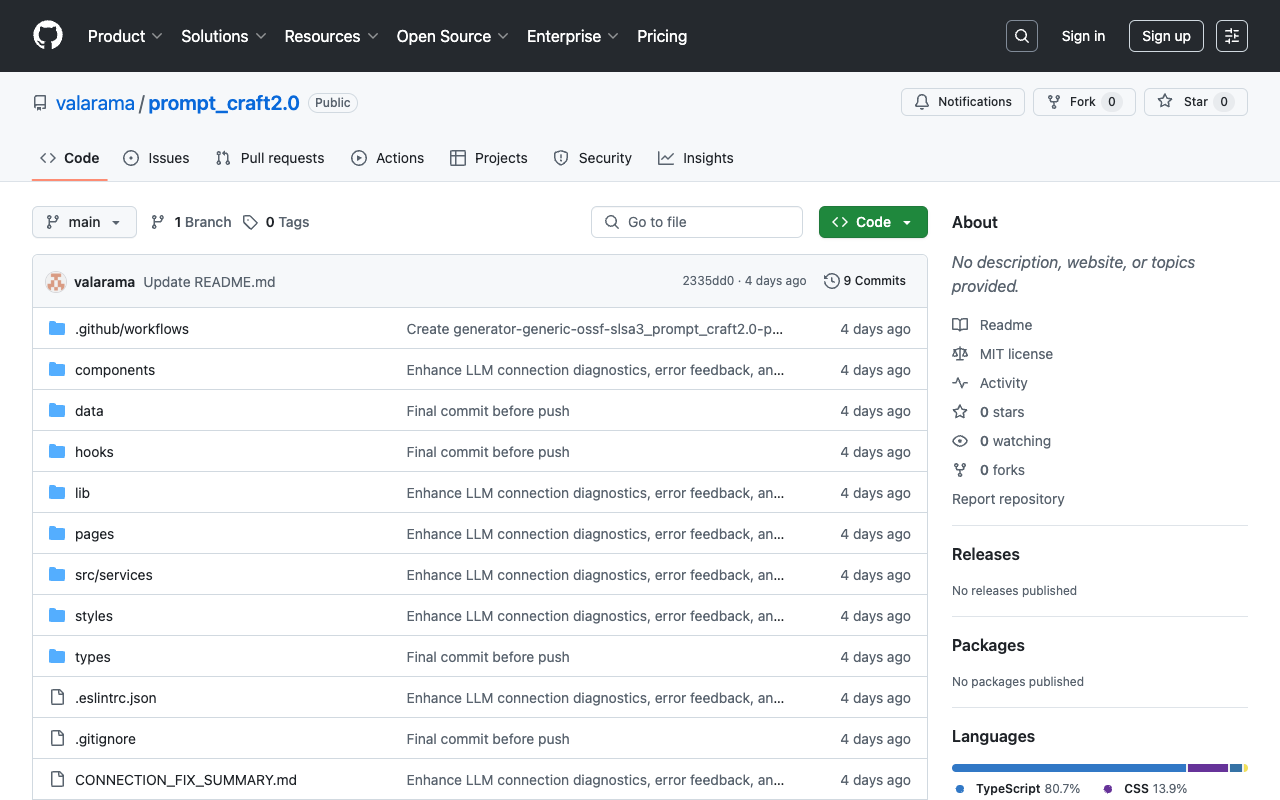1280x800 pixels.
Task: Open the 0 forks link in About
Action: coord(988,470)
